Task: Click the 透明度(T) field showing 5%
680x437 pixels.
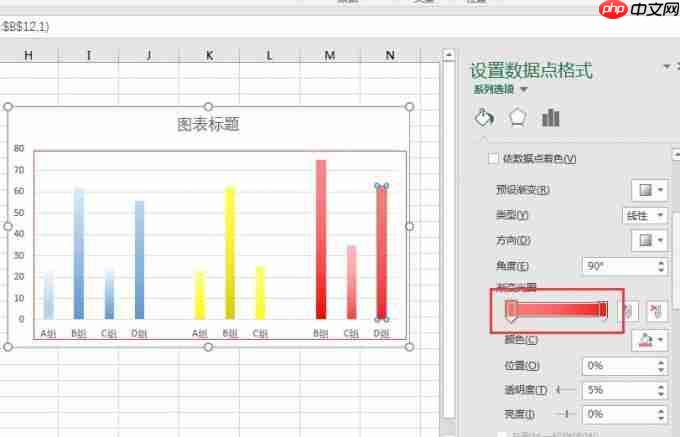Action: pos(618,390)
